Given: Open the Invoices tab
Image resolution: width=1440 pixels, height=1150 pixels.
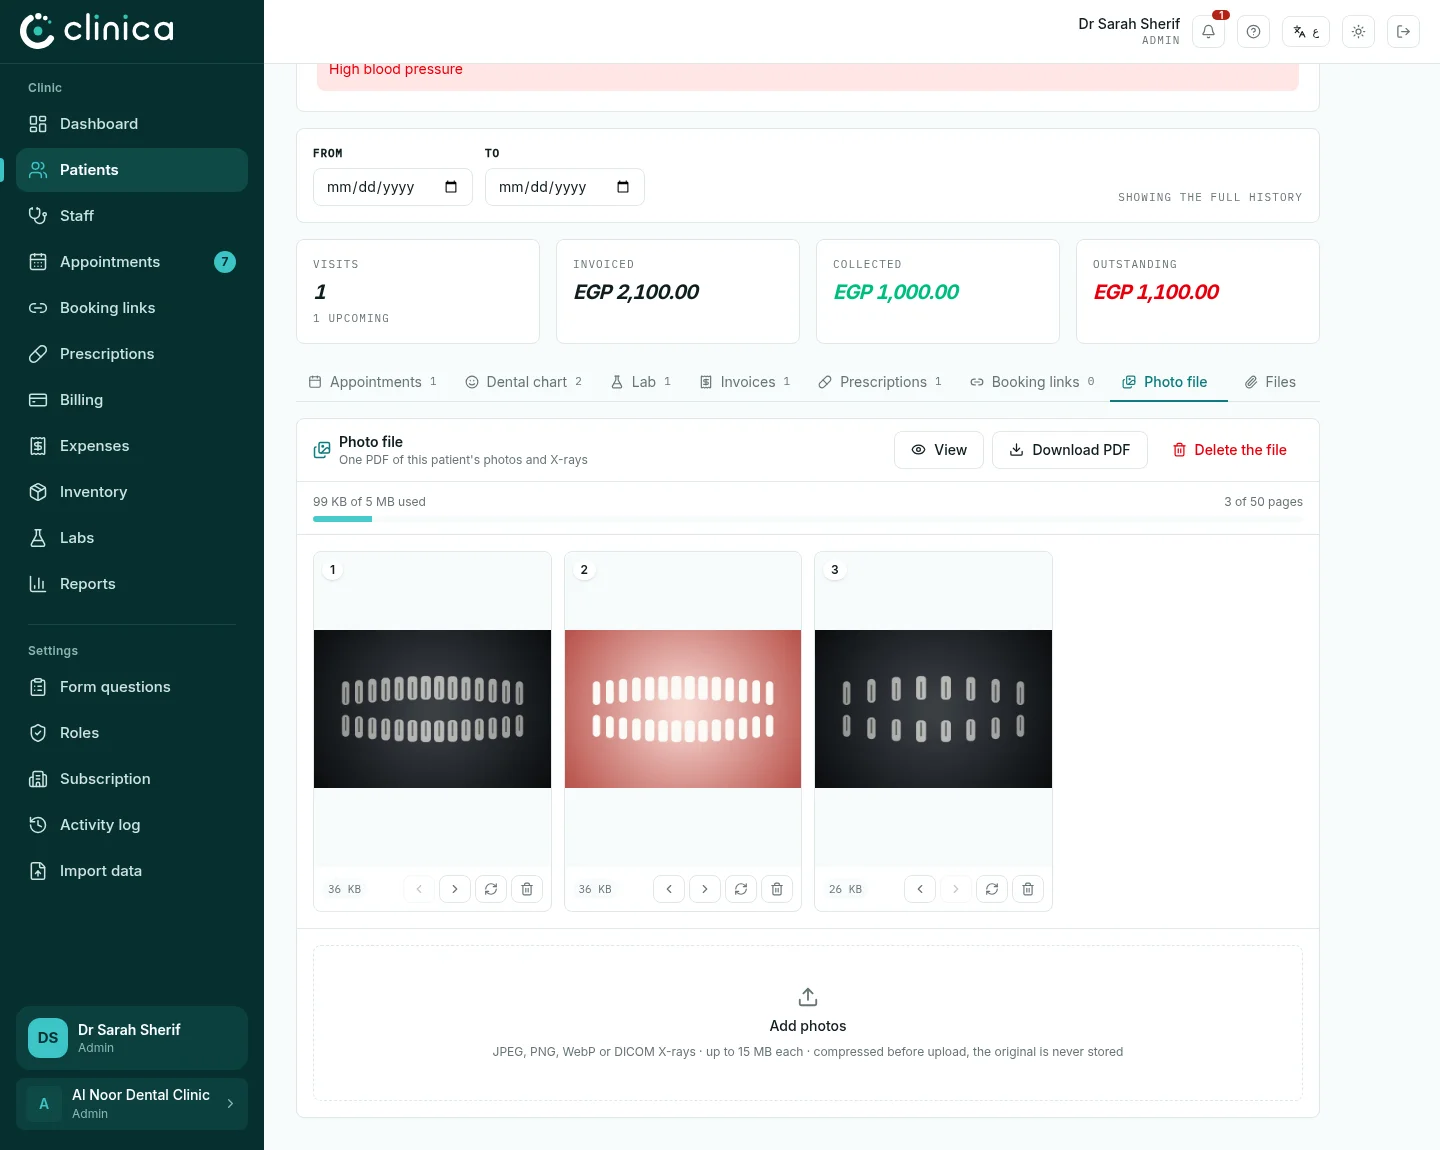Looking at the screenshot, I should 745,382.
